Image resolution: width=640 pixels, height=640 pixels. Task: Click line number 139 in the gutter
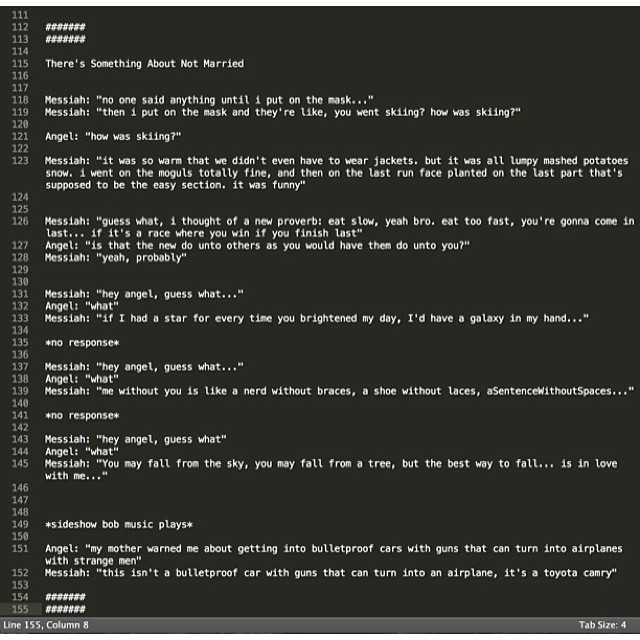tap(20, 391)
